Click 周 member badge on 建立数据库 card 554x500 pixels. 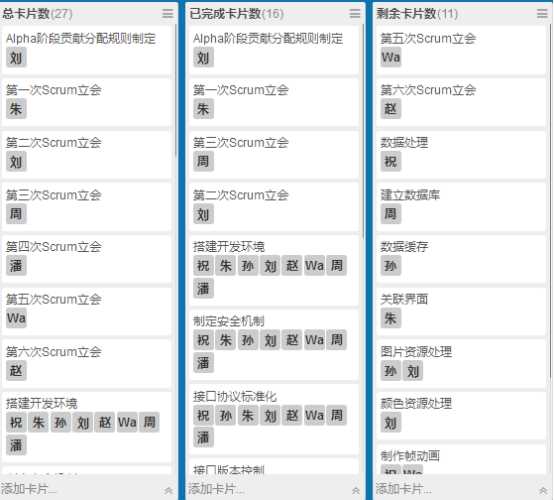391,213
